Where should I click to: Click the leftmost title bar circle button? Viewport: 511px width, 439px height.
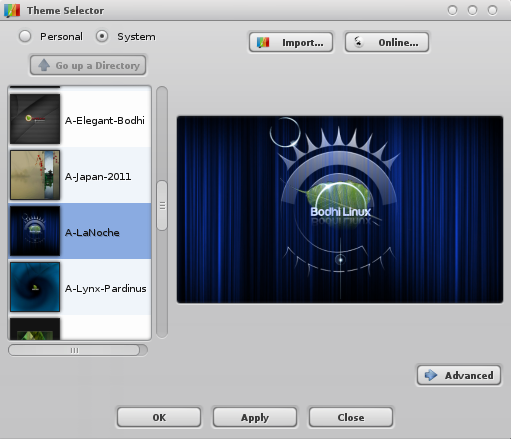point(452,10)
